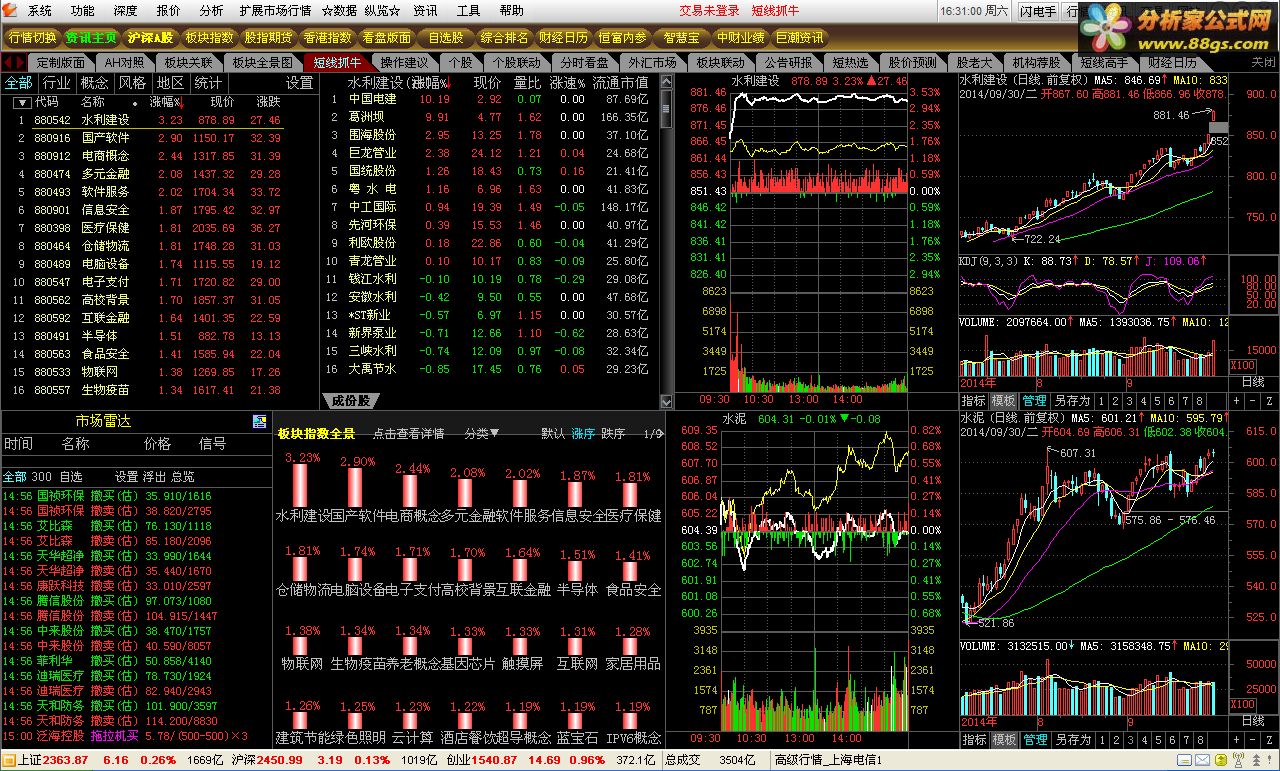
Task: Toggle 指标 on the 水泥 chart footer
Action: click(x=974, y=740)
